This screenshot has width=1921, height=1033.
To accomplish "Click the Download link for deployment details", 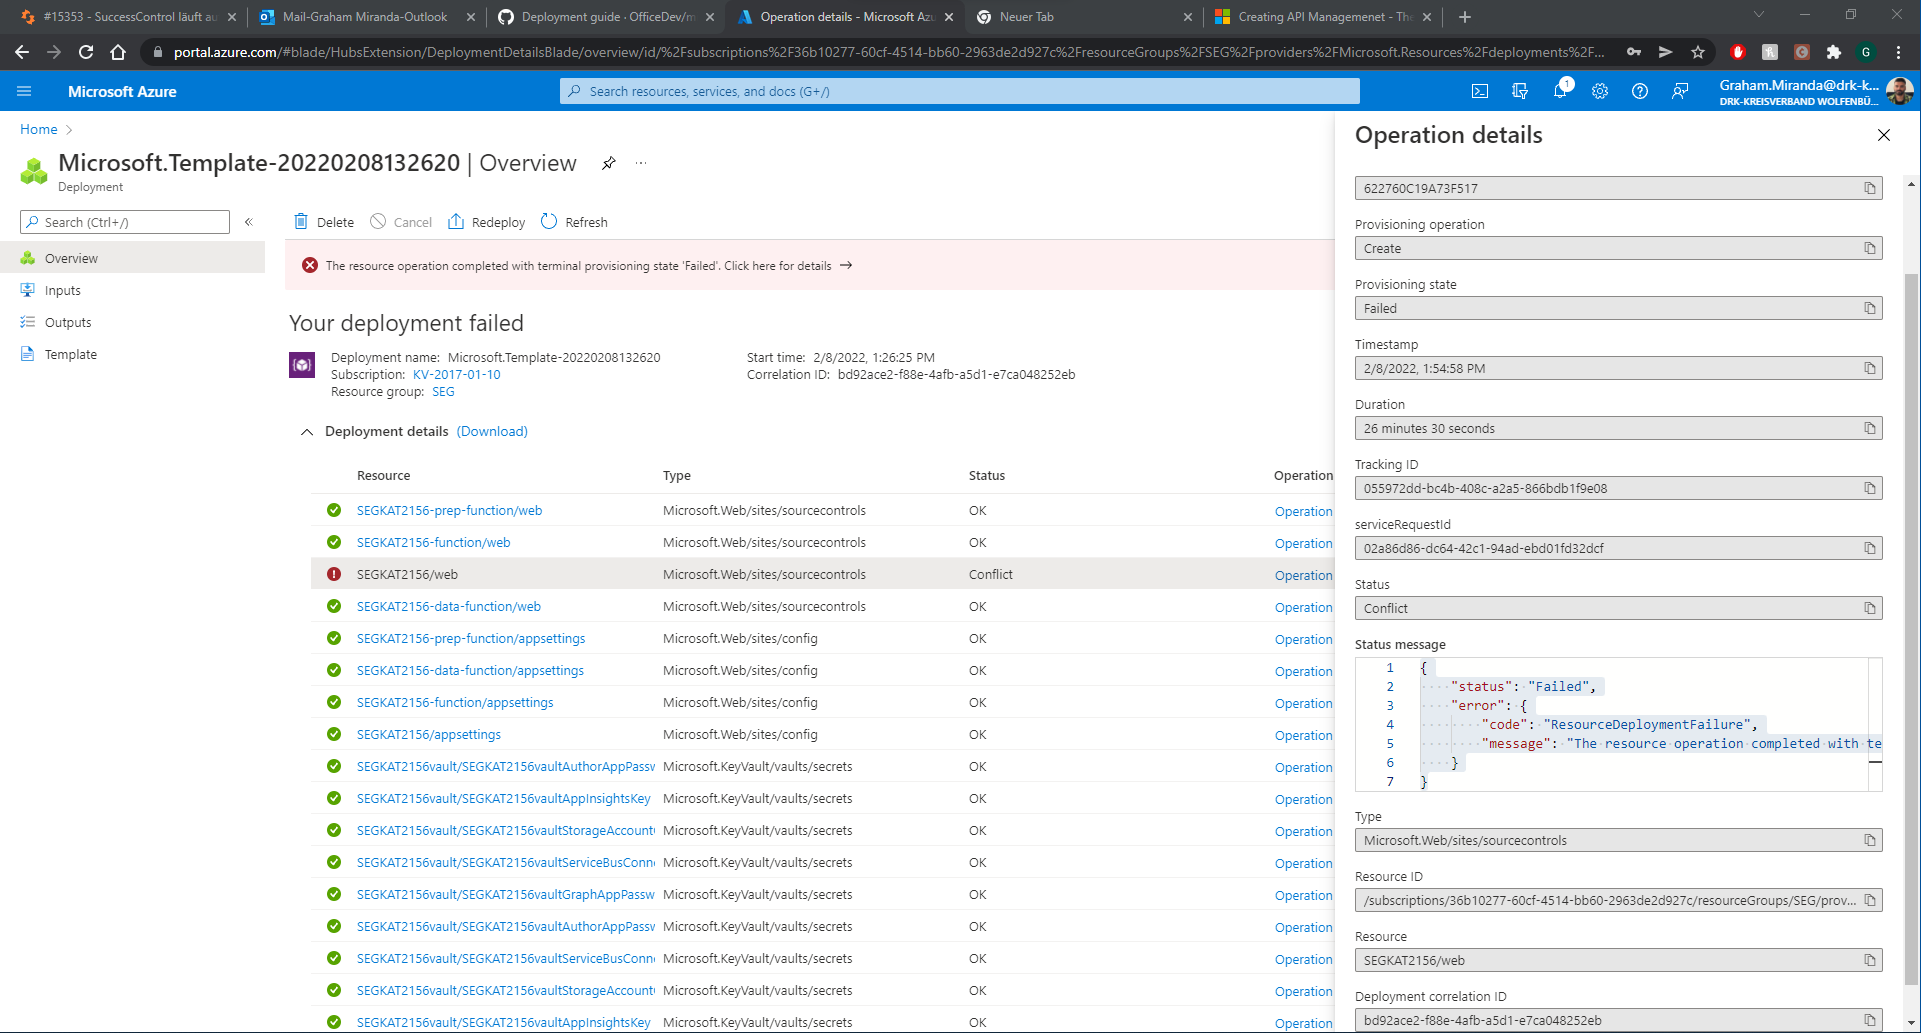I will pyautogui.click(x=492, y=431).
